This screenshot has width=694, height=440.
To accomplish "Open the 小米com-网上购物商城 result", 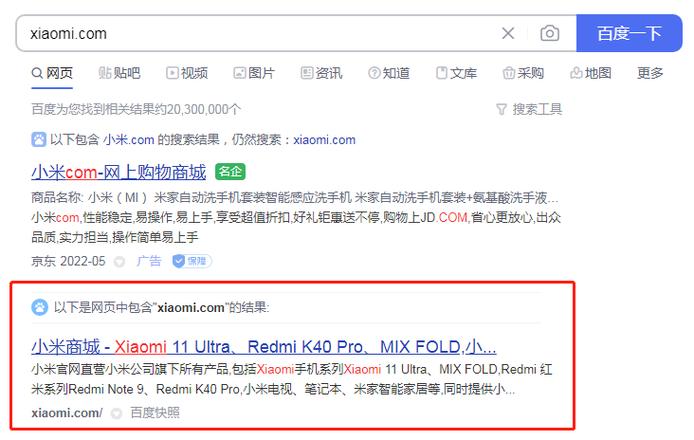I will [119, 172].
